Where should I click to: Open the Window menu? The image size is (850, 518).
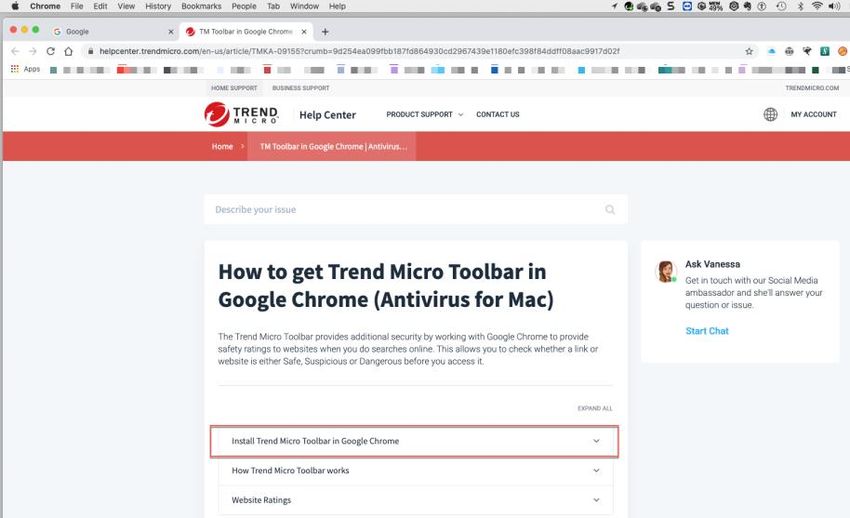click(304, 6)
